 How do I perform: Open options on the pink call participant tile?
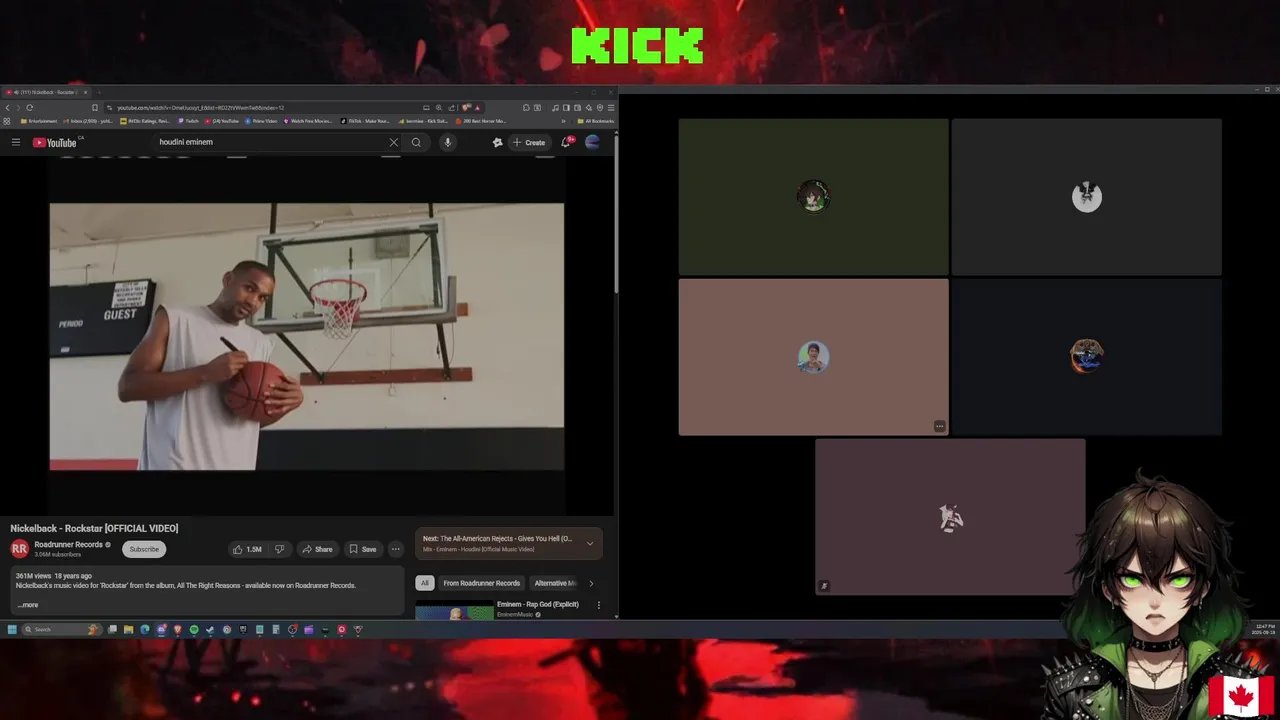[939, 427]
